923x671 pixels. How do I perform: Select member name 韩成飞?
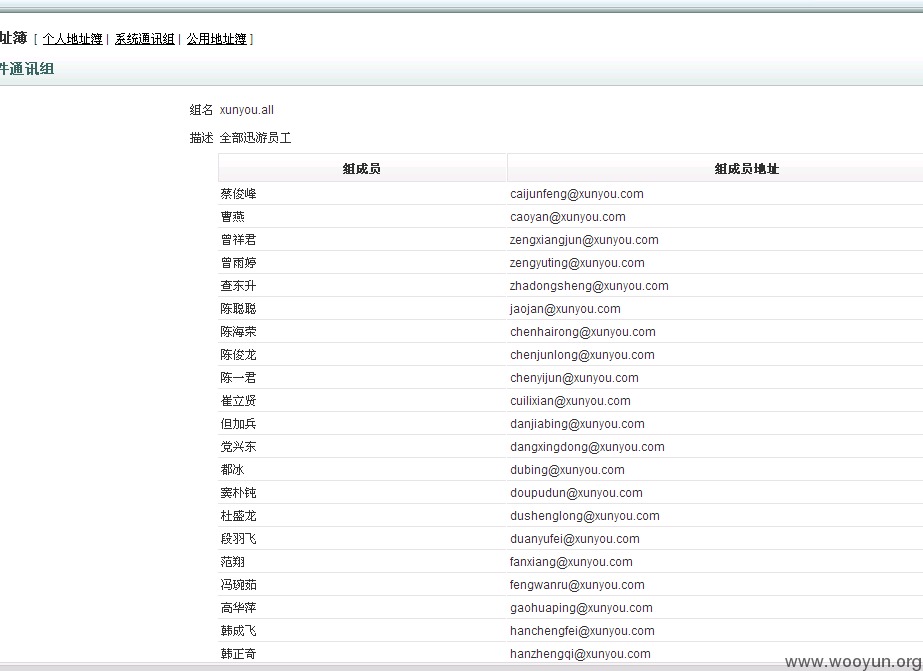tap(238, 631)
